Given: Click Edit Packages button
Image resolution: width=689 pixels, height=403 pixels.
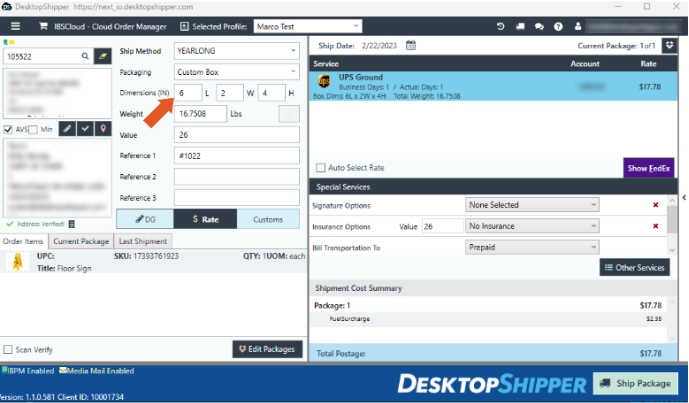Looking at the screenshot, I should [x=267, y=349].
